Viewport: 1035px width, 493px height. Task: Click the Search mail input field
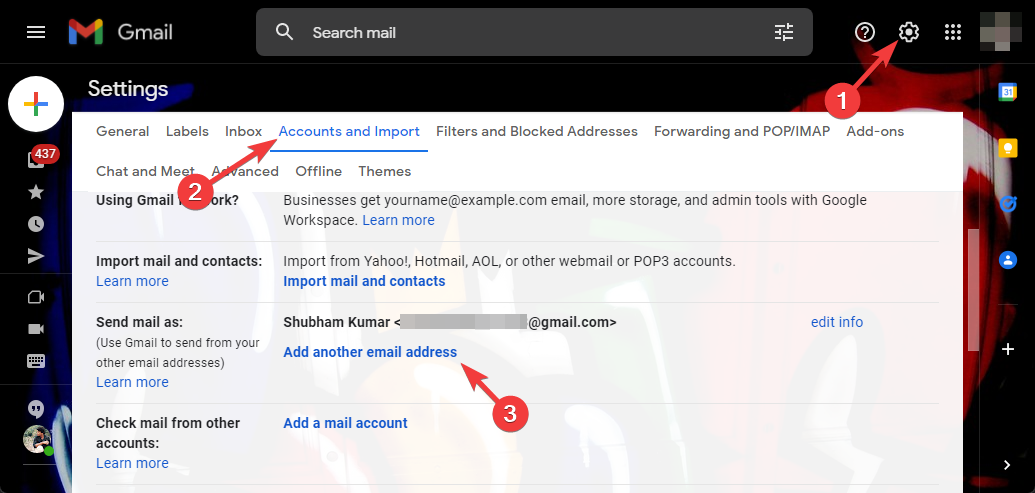coord(535,32)
